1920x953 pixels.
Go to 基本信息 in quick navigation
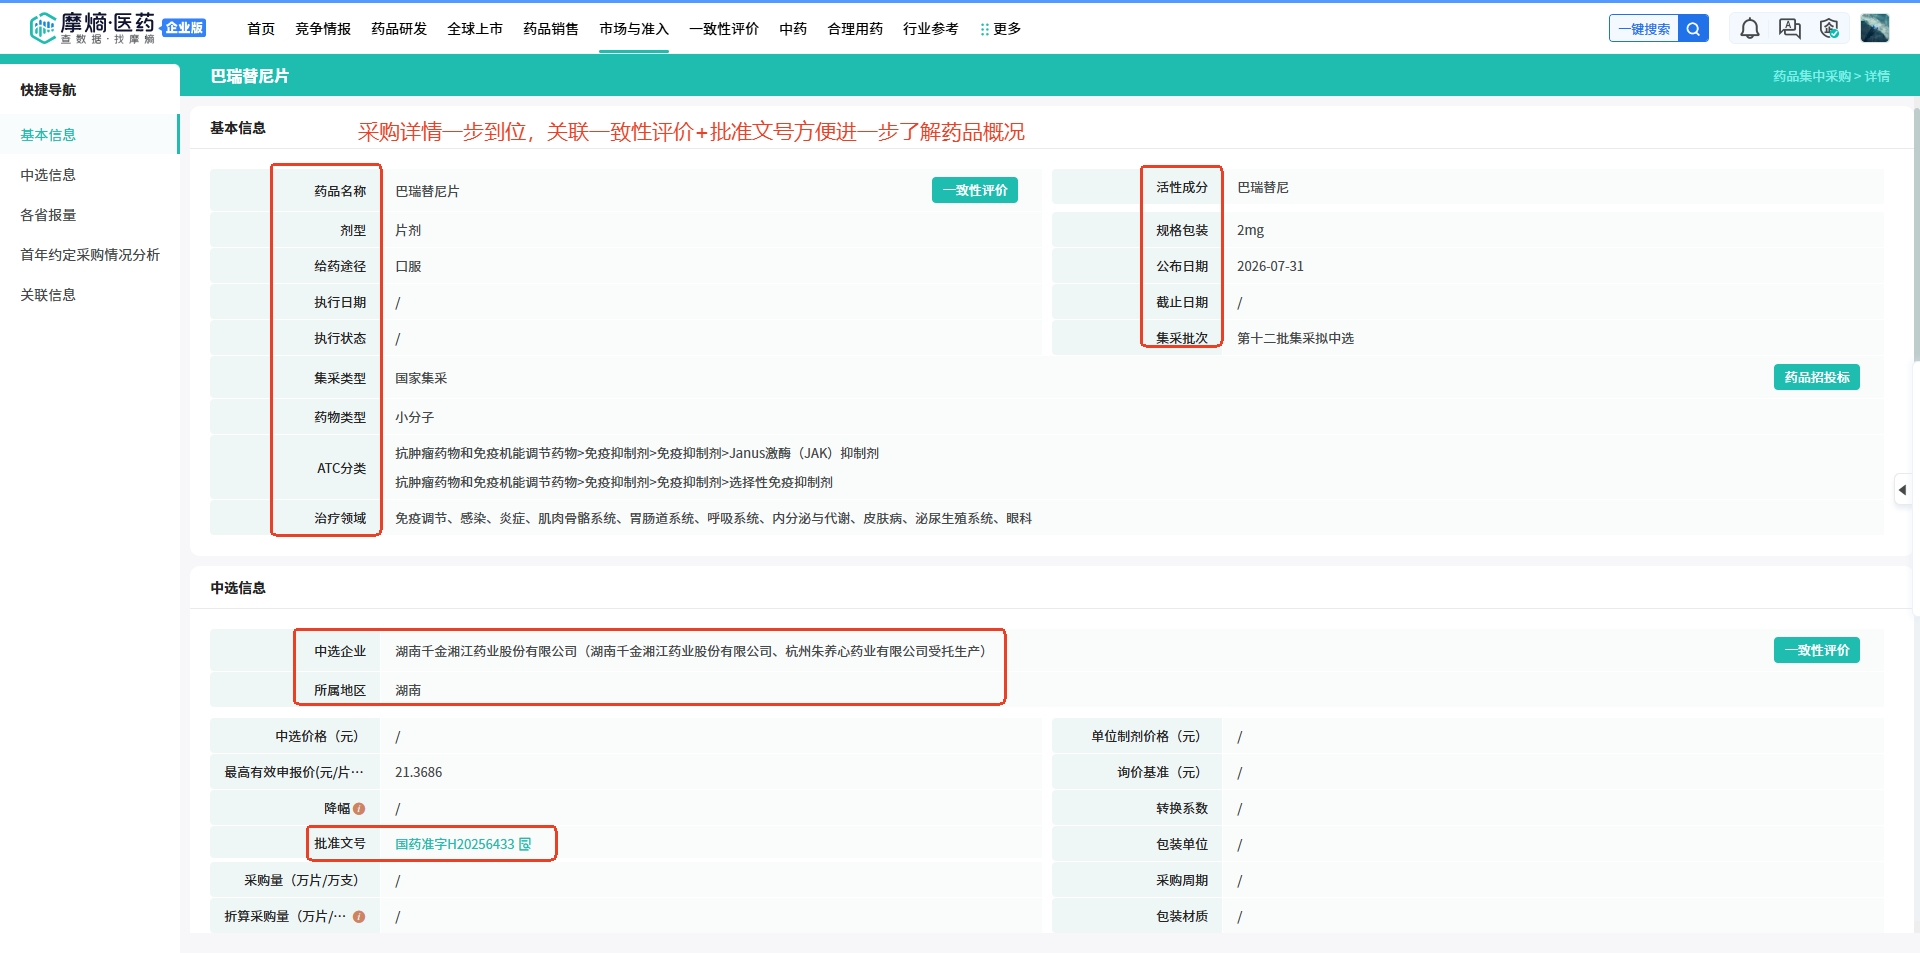(48, 135)
